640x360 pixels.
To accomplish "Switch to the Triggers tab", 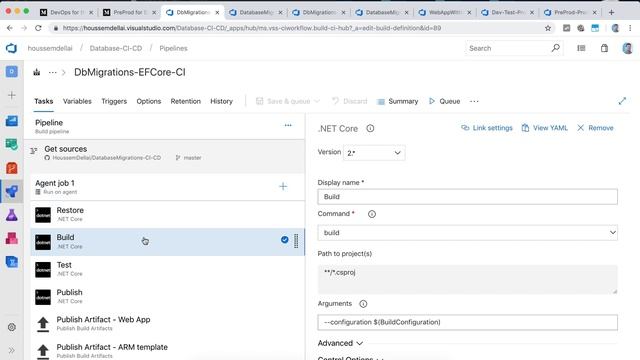I will click(x=114, y=101).
